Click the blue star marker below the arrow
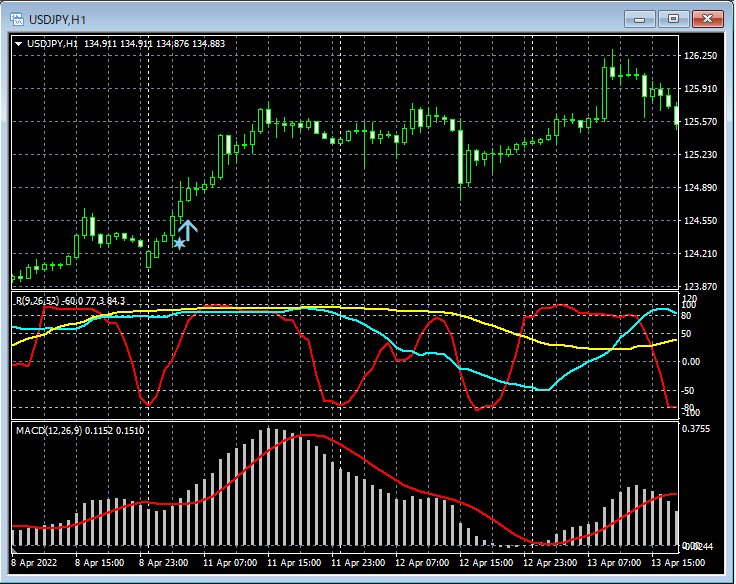 179,243
